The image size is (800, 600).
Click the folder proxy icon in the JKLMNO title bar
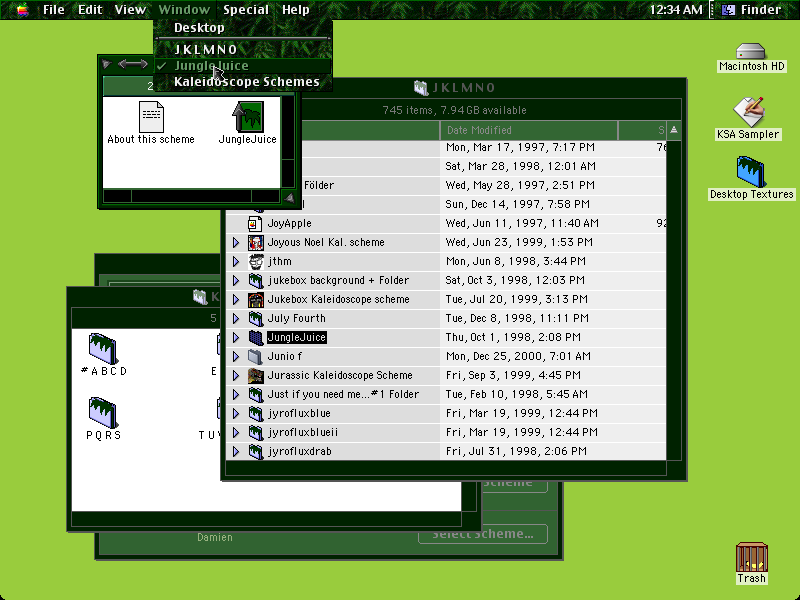(420, 88)
